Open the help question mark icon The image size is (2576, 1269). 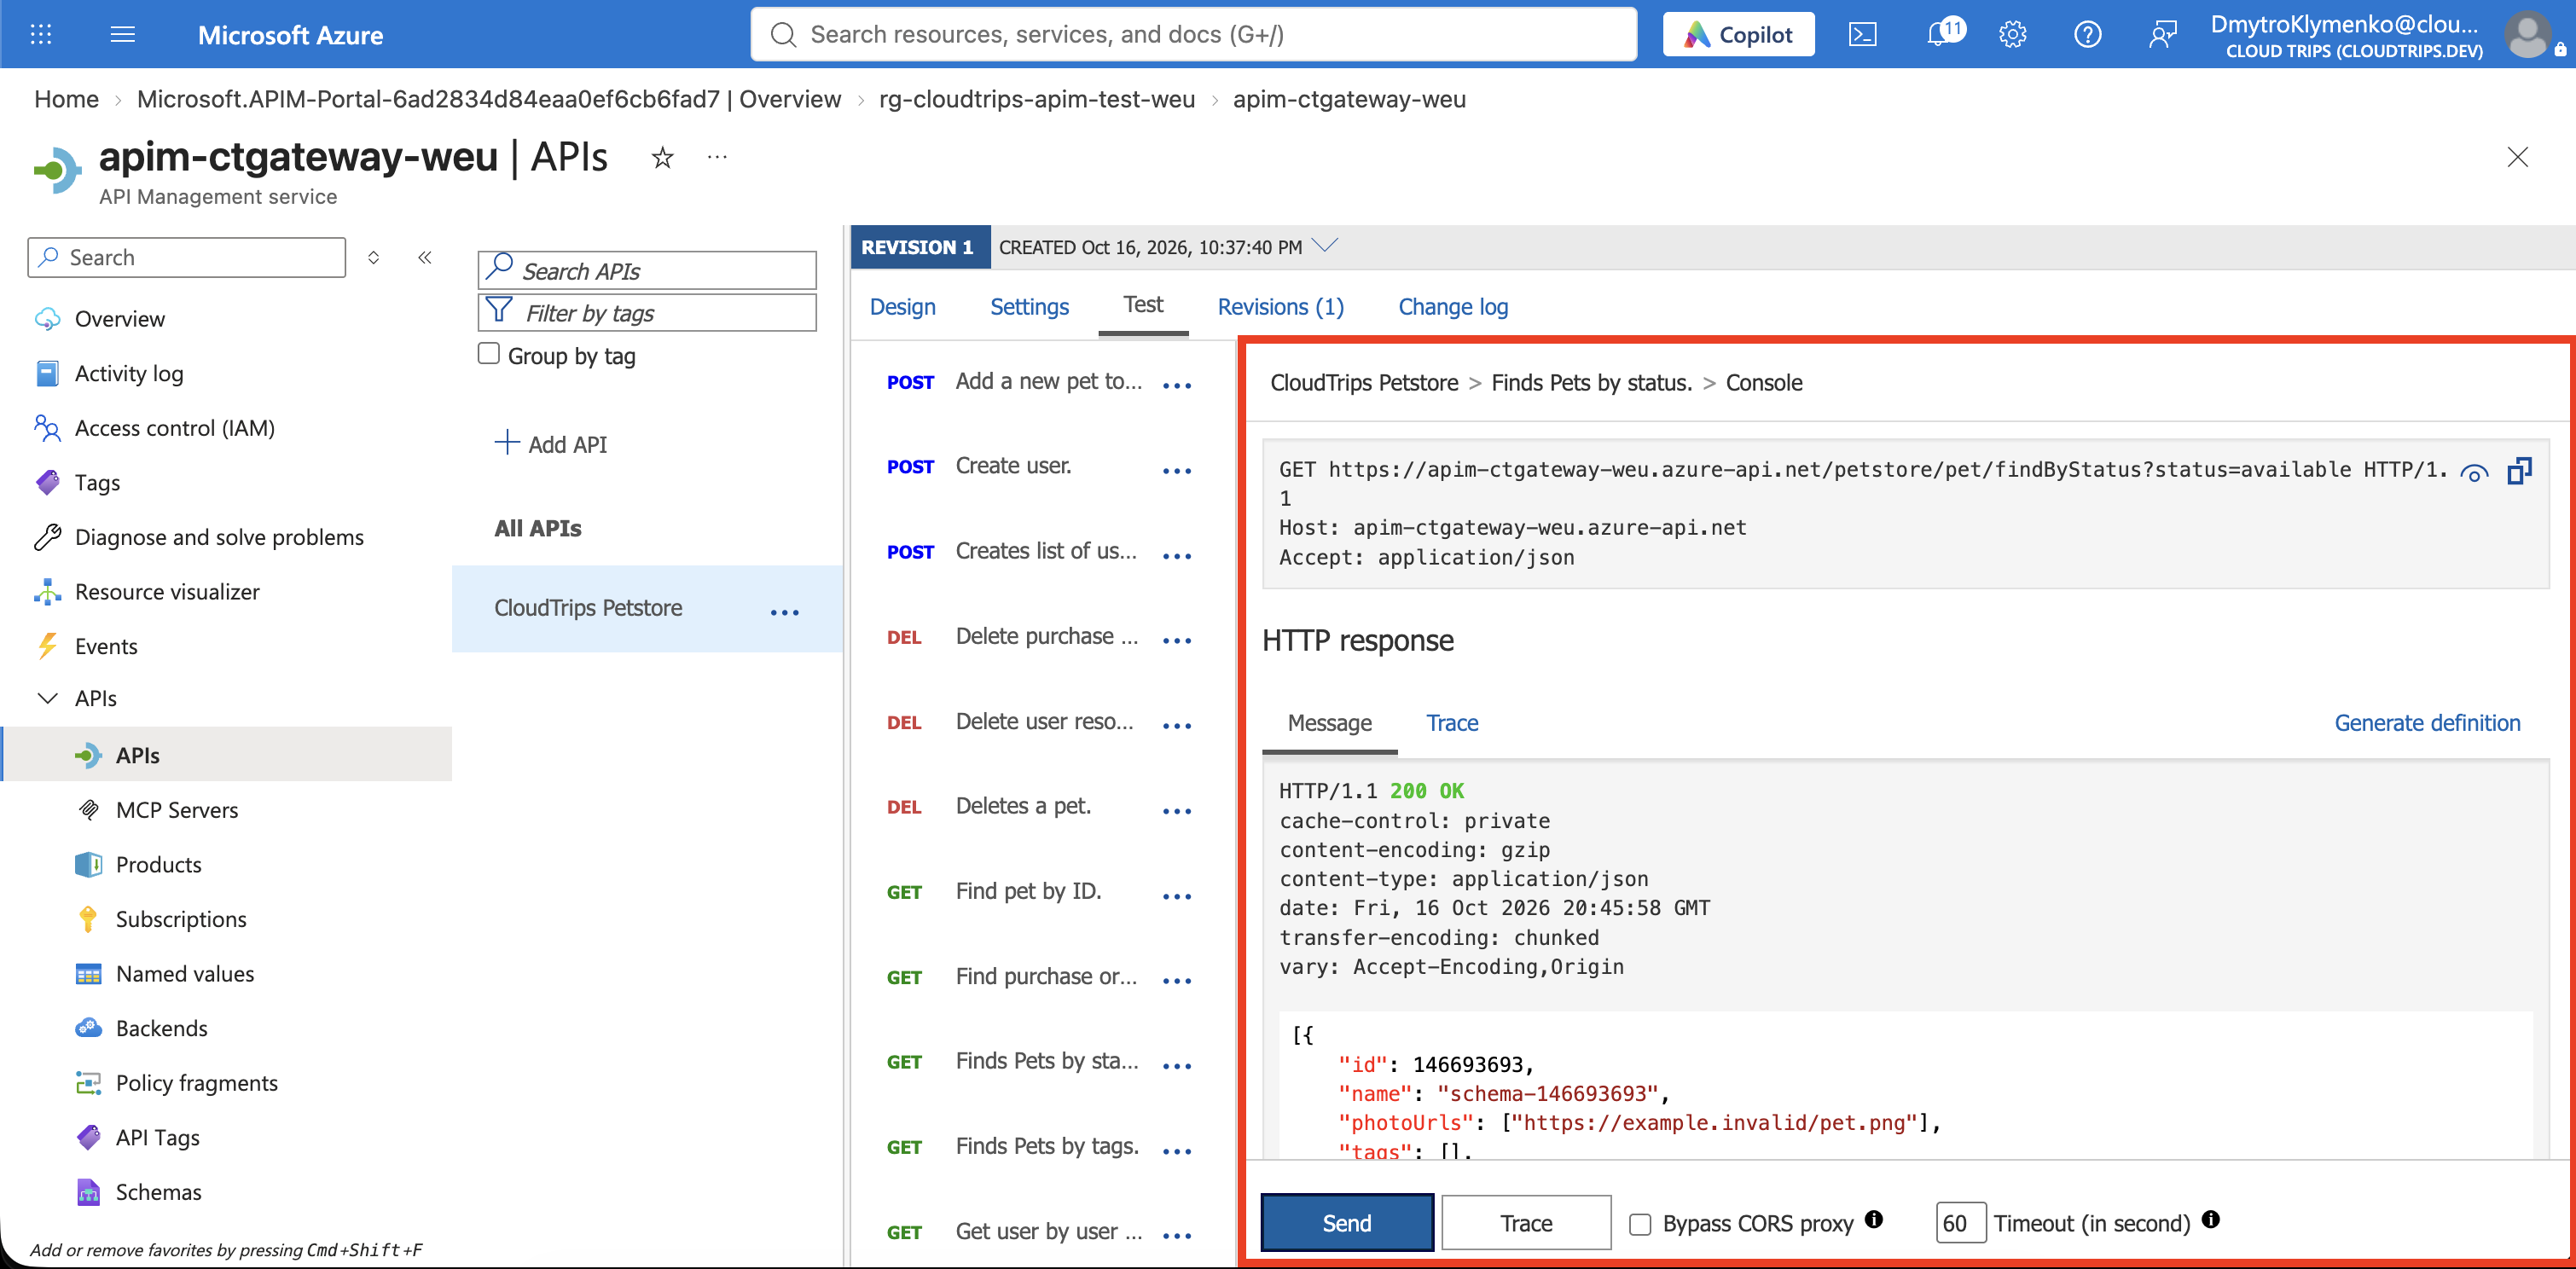click(x=2087, y=35)
